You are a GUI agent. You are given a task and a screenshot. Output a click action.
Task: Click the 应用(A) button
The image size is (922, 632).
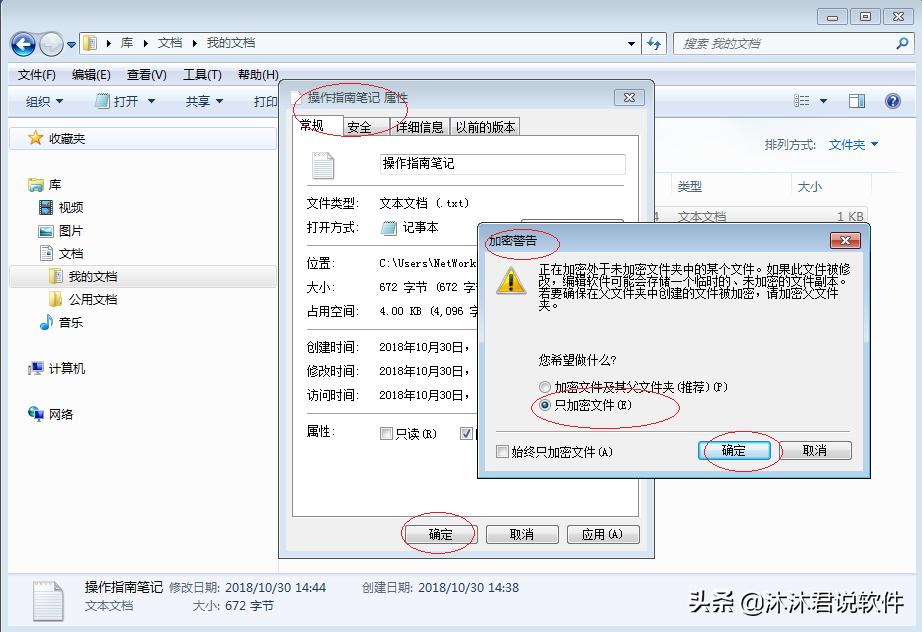(x=603, y=534)
